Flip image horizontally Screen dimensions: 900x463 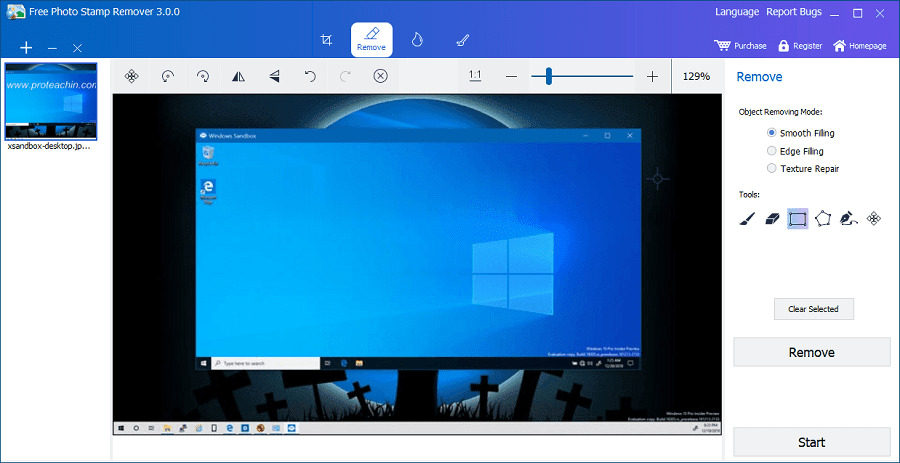tap(239, 76)
